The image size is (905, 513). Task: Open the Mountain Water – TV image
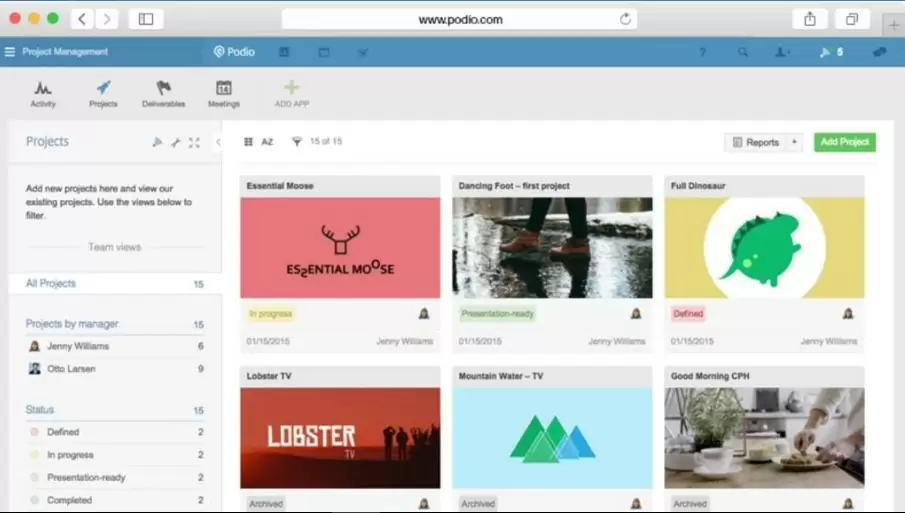pyautogui.click(x=552, y=438)
